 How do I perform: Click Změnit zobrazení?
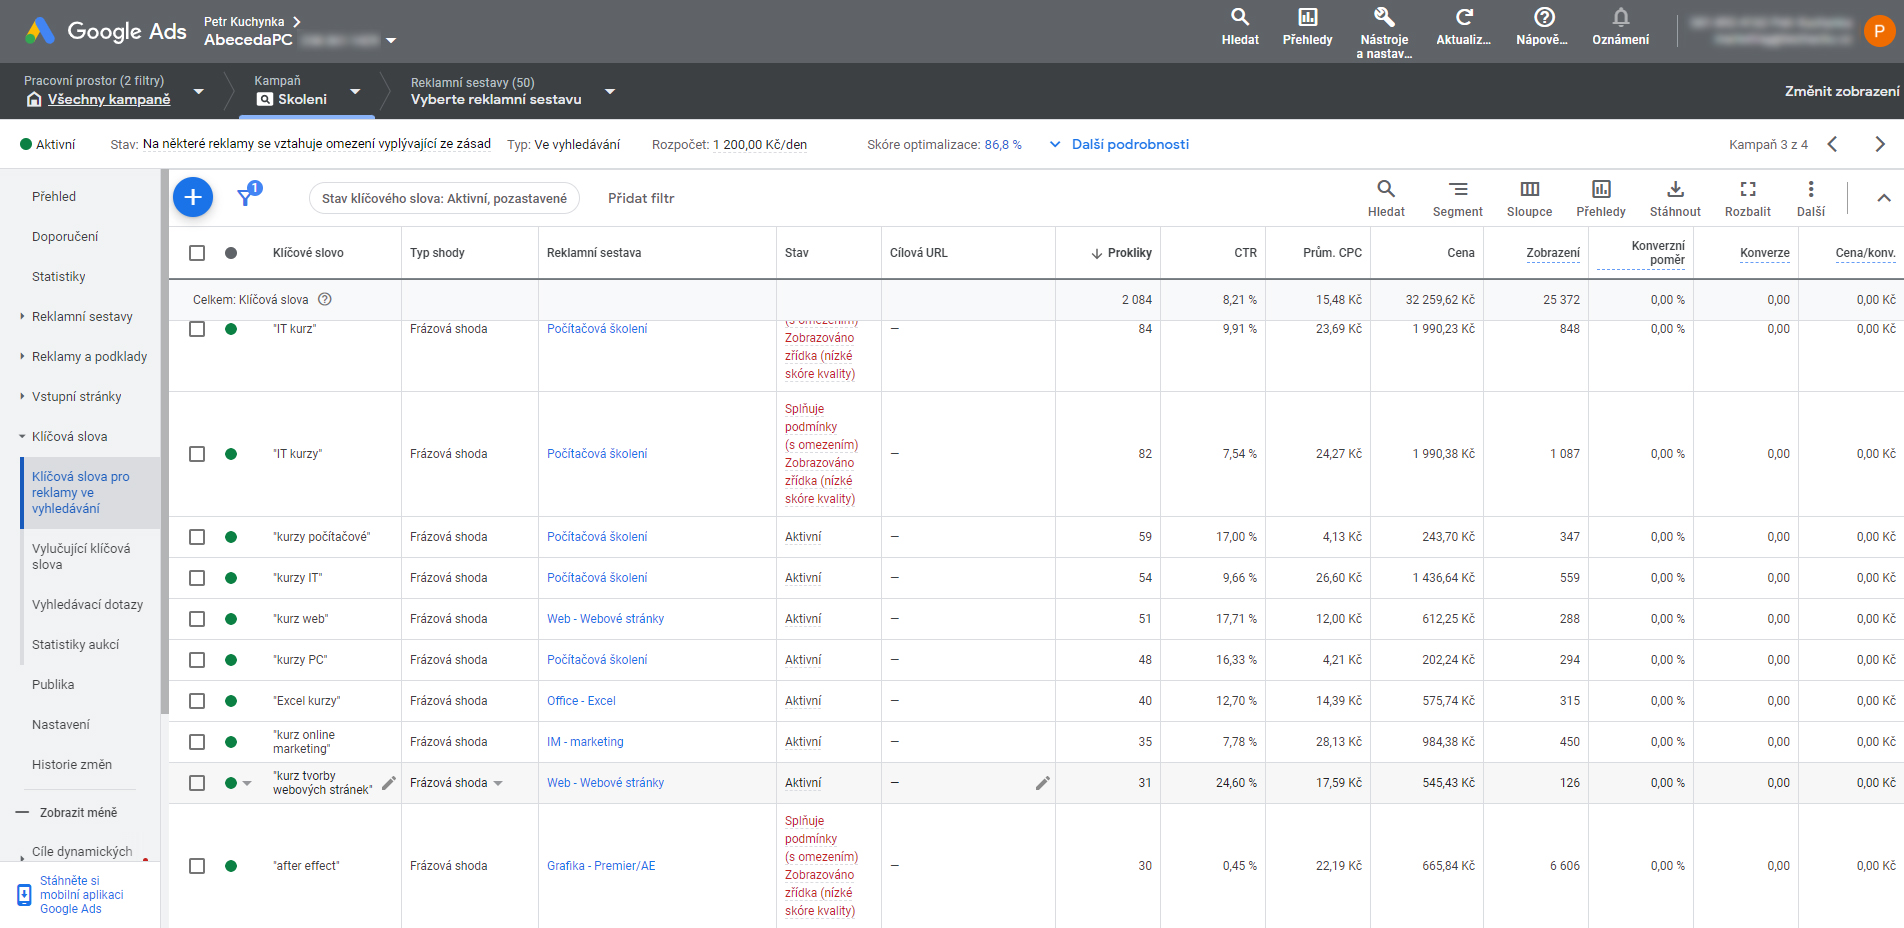pyautogui.click(x=1842, y=91)
